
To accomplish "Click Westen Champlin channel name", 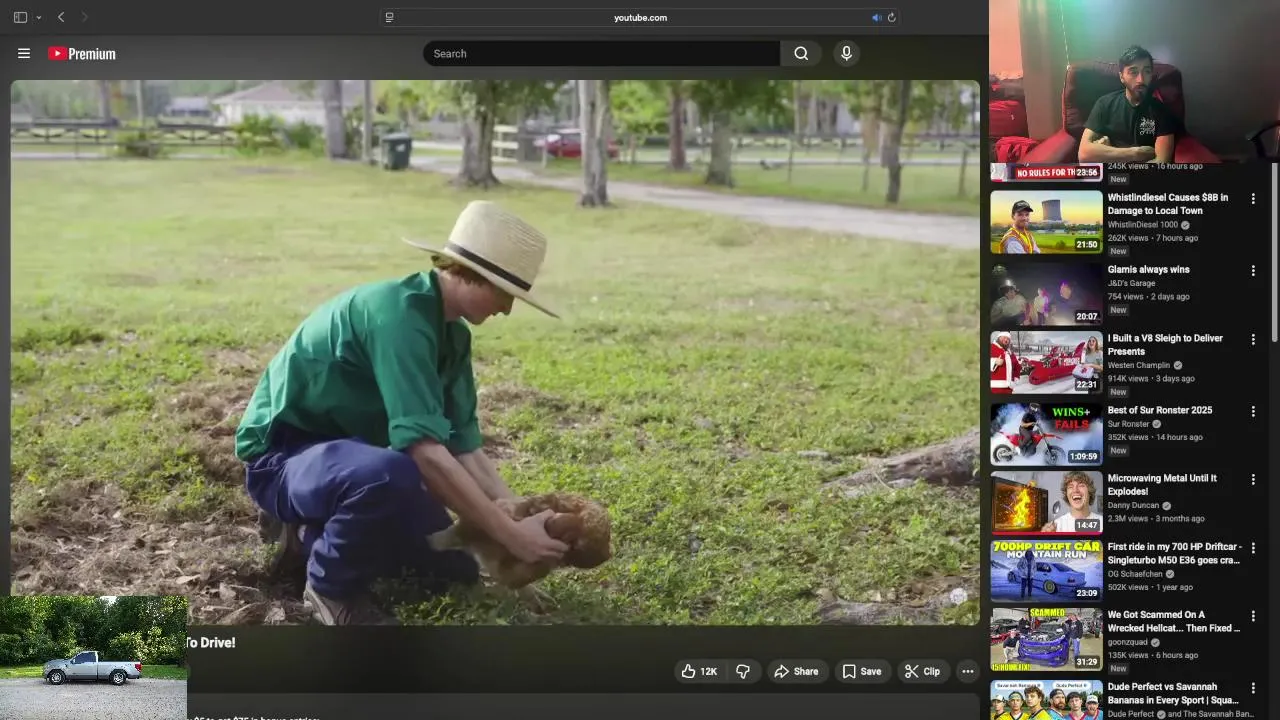I will point(1138,365).
